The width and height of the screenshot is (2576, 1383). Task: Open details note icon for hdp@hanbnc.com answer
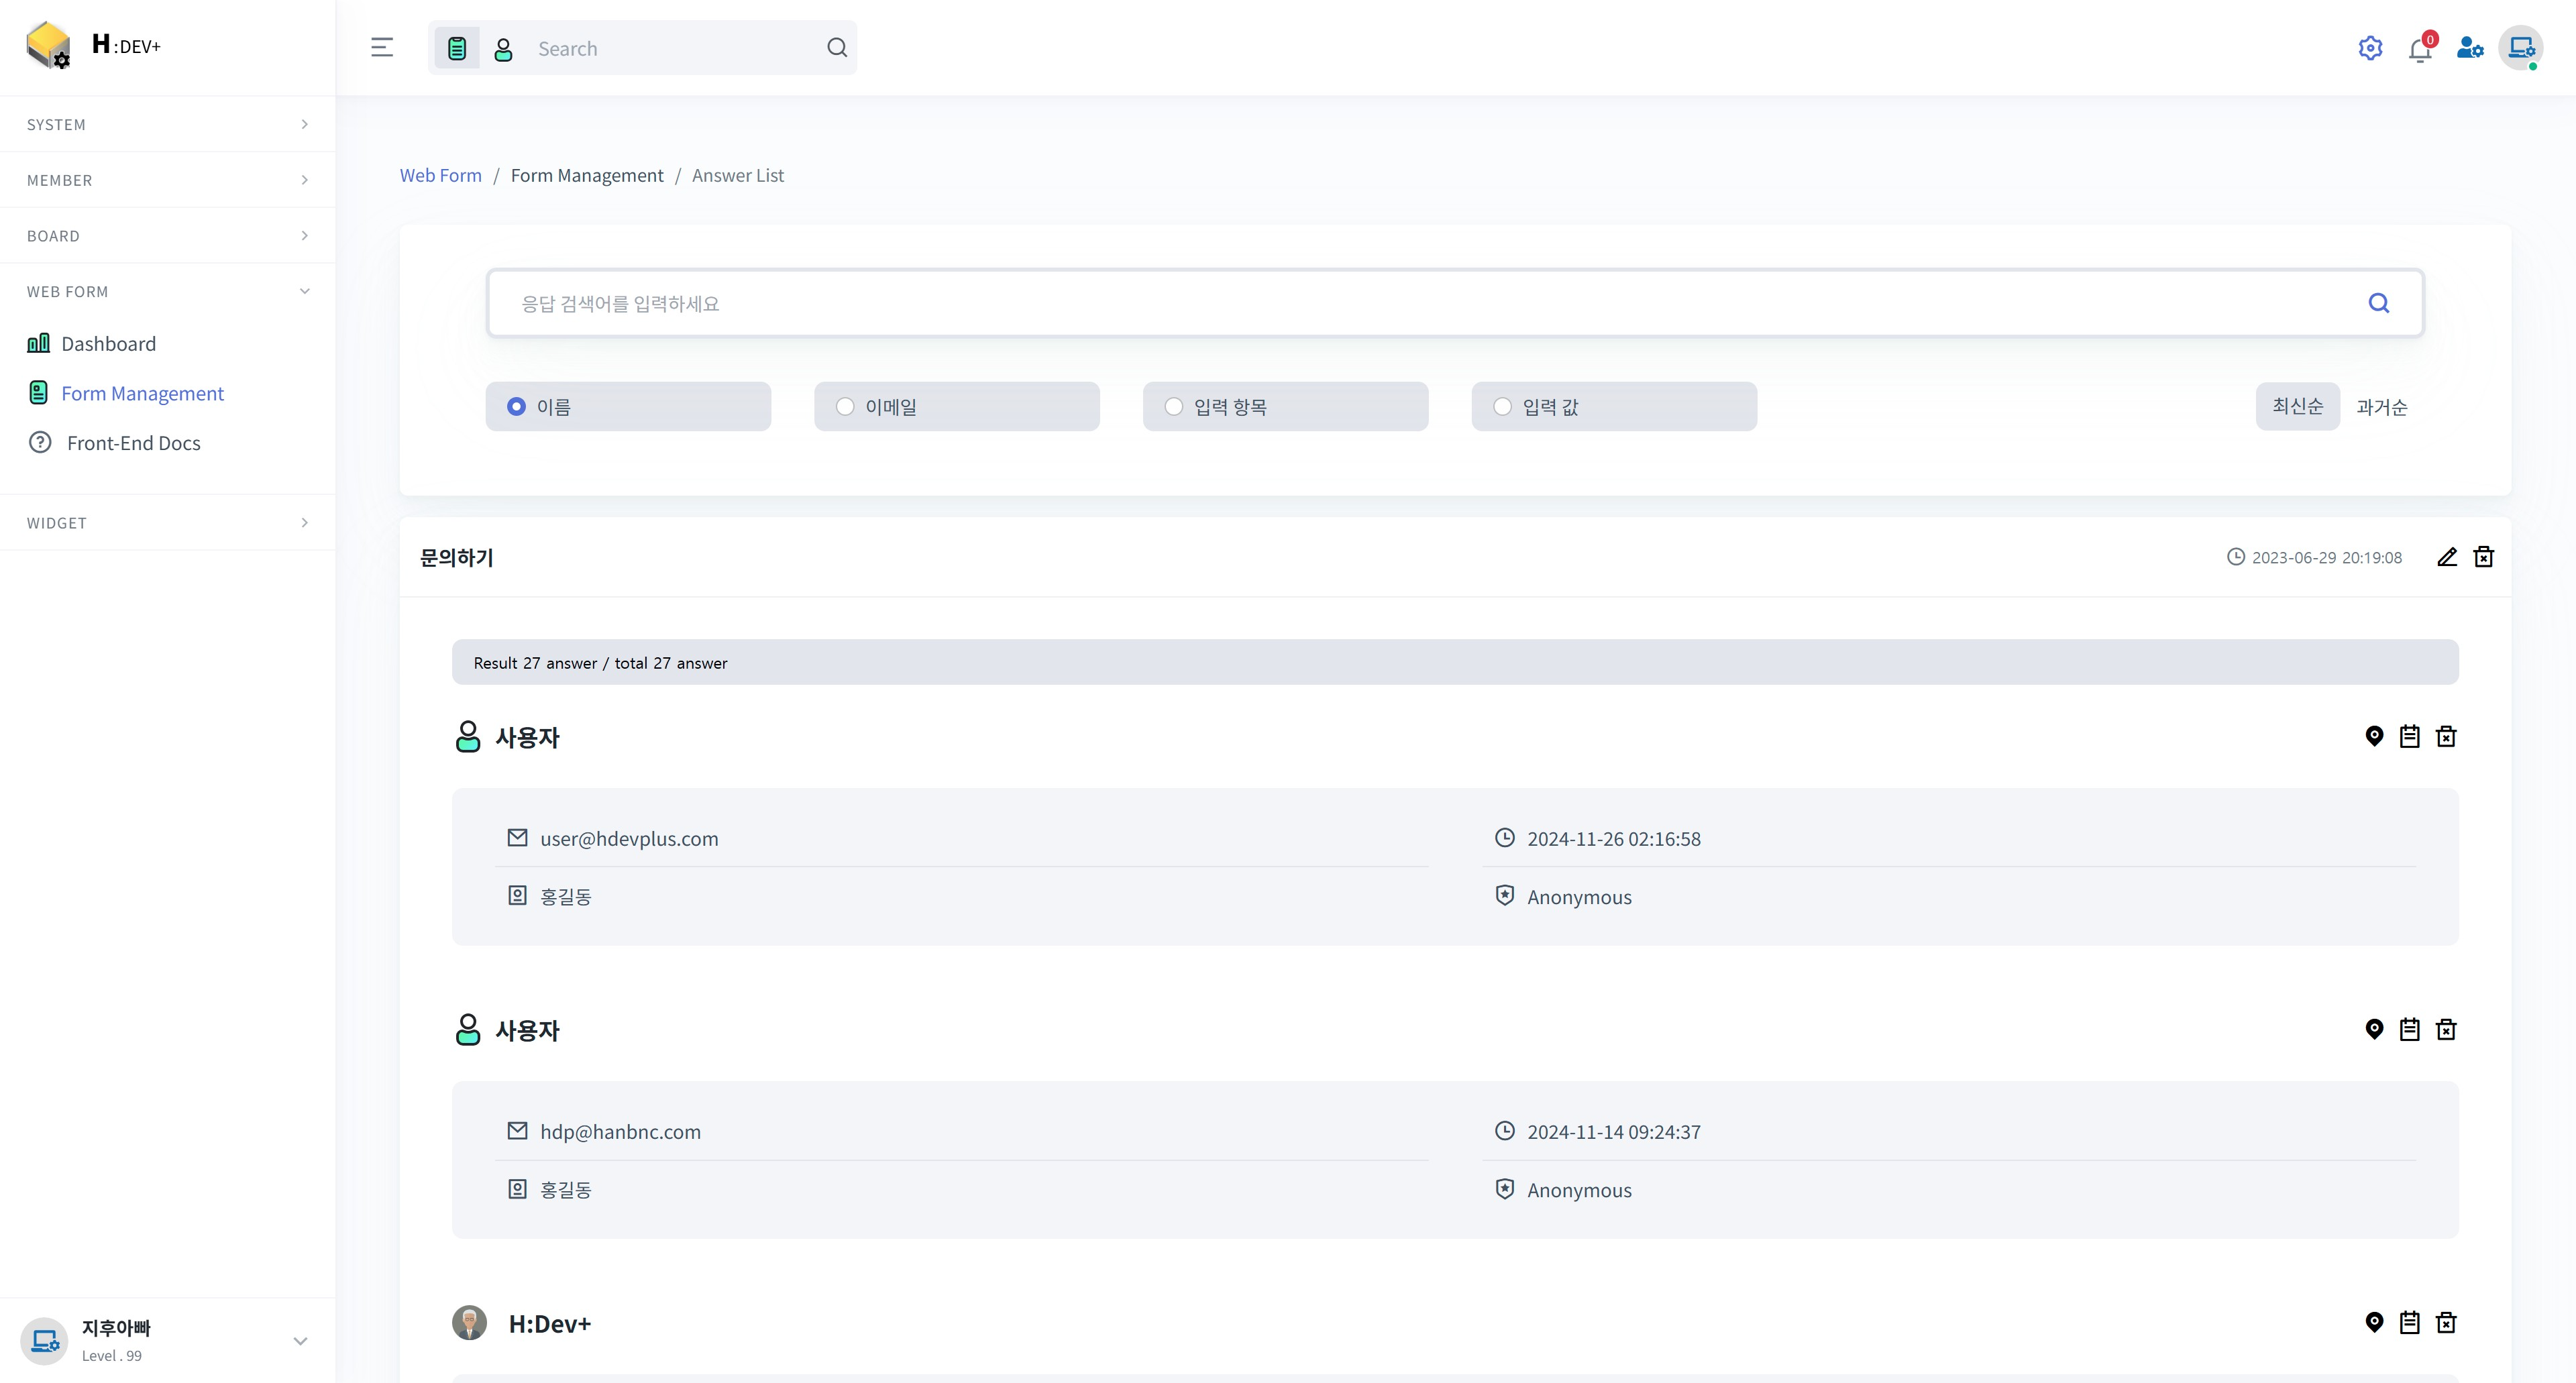[x=2410, y=1029]
